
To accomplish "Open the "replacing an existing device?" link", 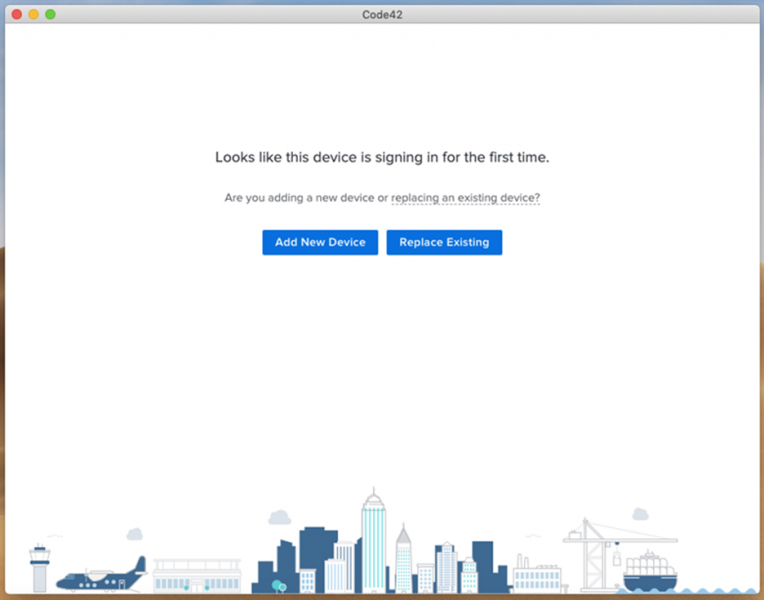I will [465, 198].
